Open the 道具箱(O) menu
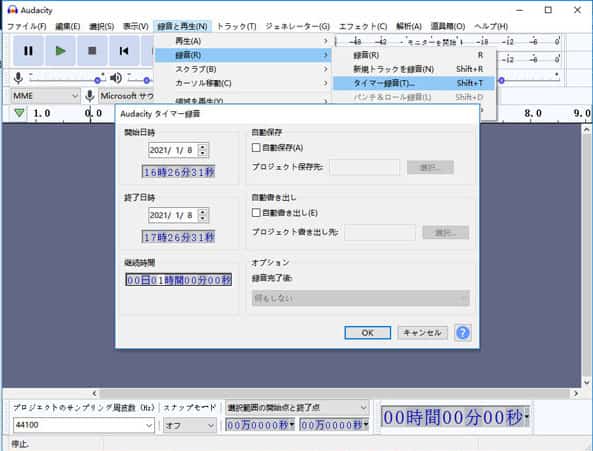 [x=448, y=26]
